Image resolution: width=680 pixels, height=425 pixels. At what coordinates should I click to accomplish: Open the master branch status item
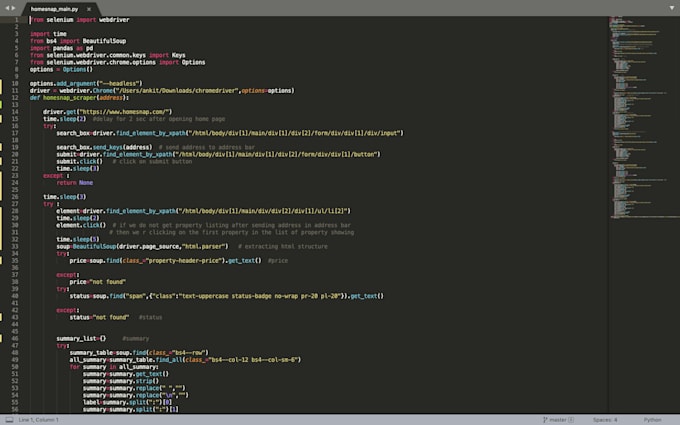[558, 419]
